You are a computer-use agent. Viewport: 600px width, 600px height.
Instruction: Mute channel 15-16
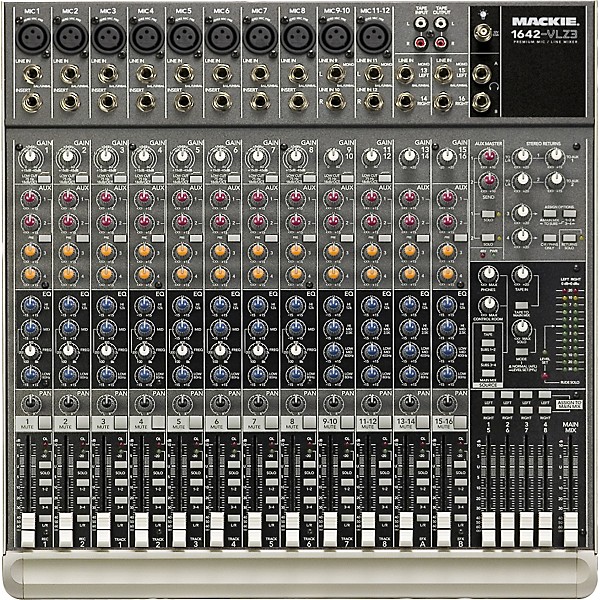click(461, 422)
